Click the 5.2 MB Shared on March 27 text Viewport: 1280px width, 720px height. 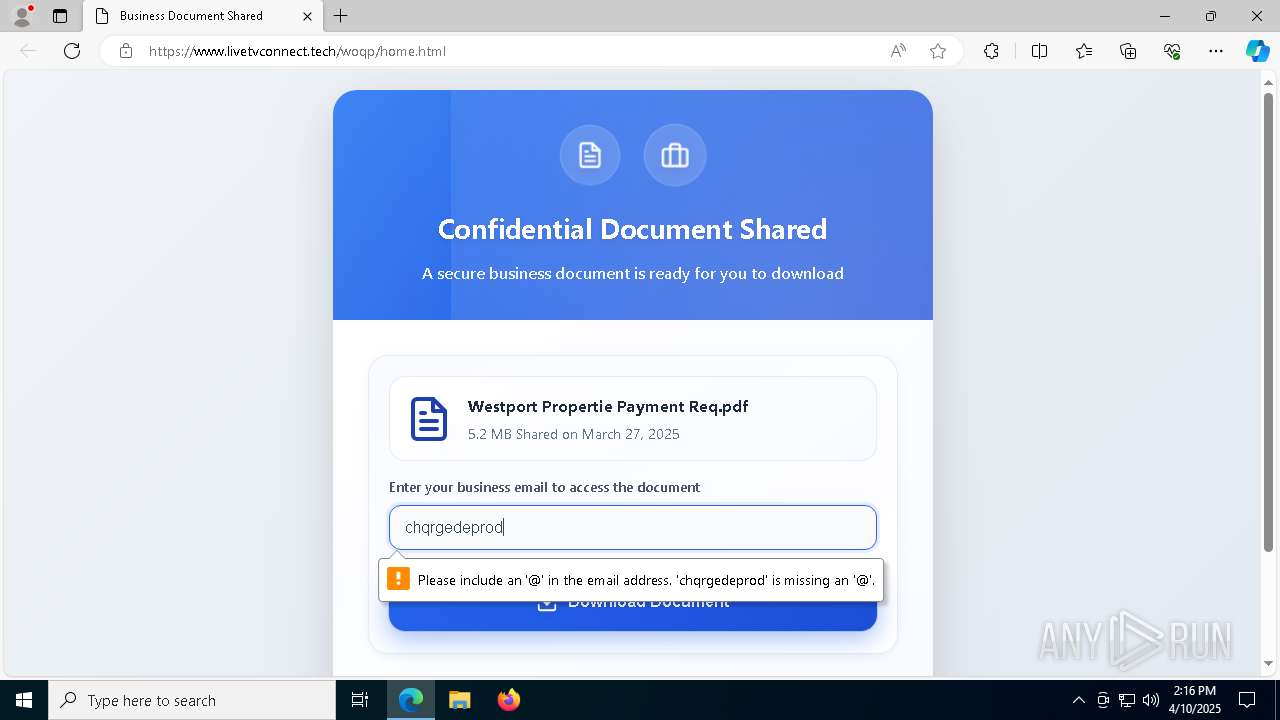(x=574, y=434)
